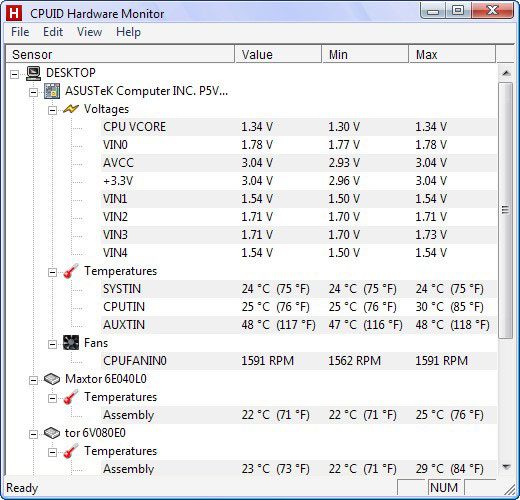Collapse the Voltages group

pos(52,110)
